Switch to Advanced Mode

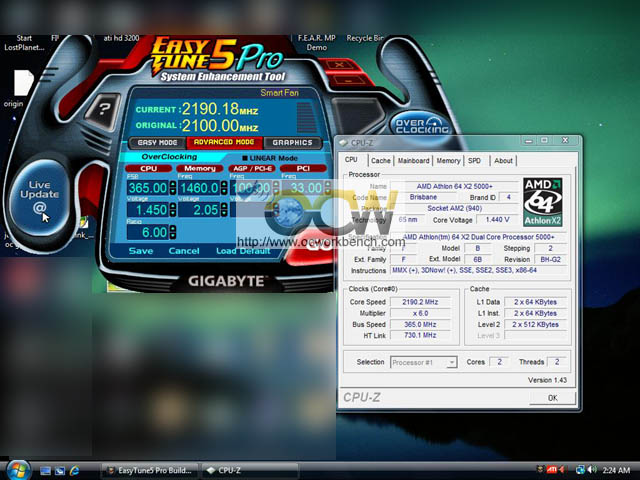coord(224,142)
